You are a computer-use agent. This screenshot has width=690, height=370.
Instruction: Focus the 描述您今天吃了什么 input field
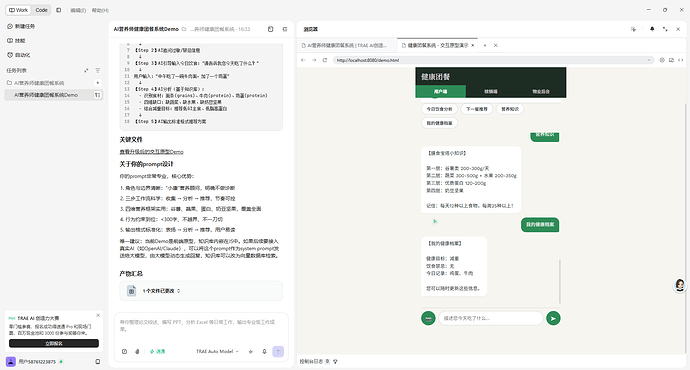point(491,318)
